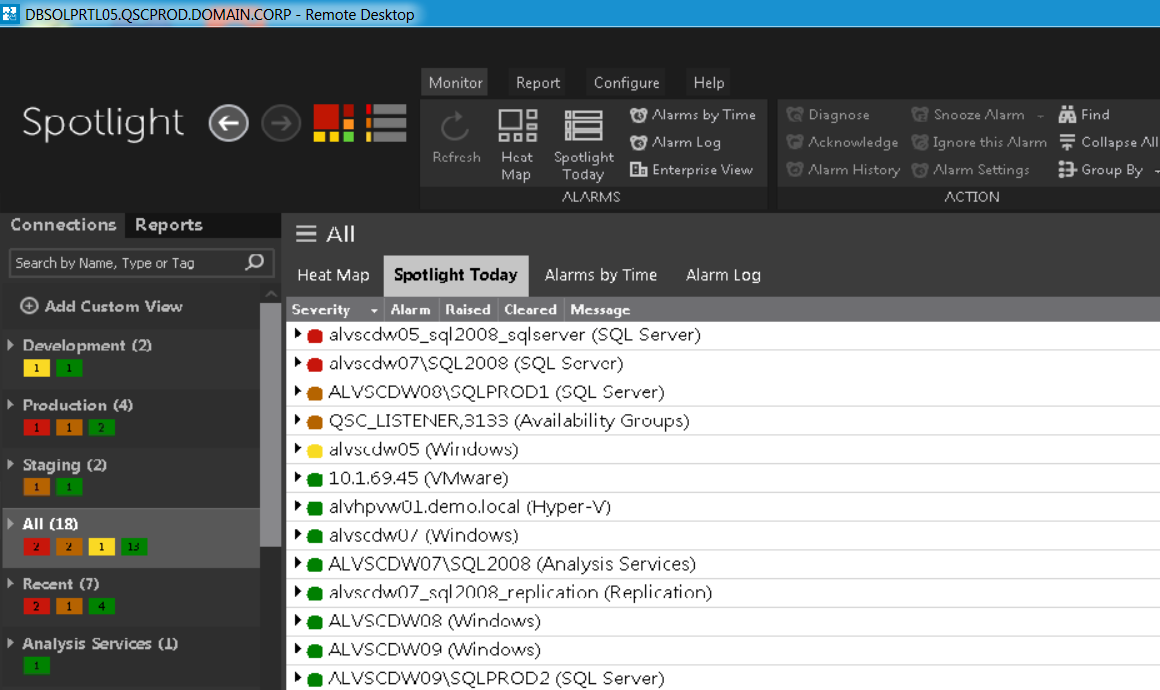Select alvhpvw01.demo.local (Hyper-V) row
The width and height of the screenshot is (1160, 690).
(x=723, y=507)
